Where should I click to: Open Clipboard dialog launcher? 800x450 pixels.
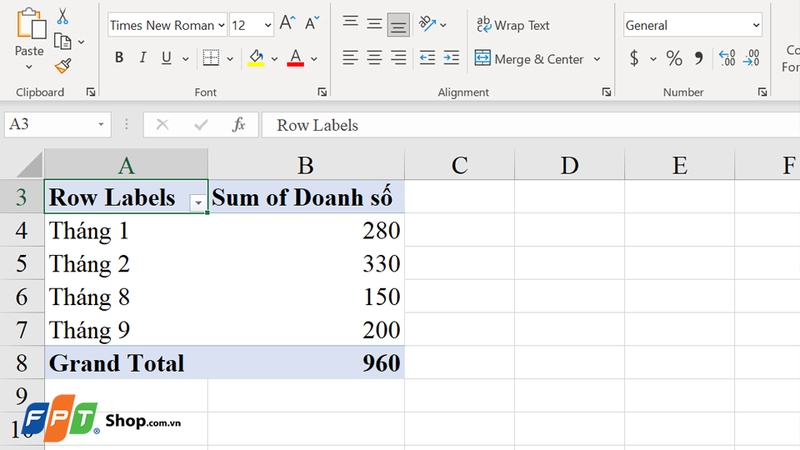pos(91,92)
